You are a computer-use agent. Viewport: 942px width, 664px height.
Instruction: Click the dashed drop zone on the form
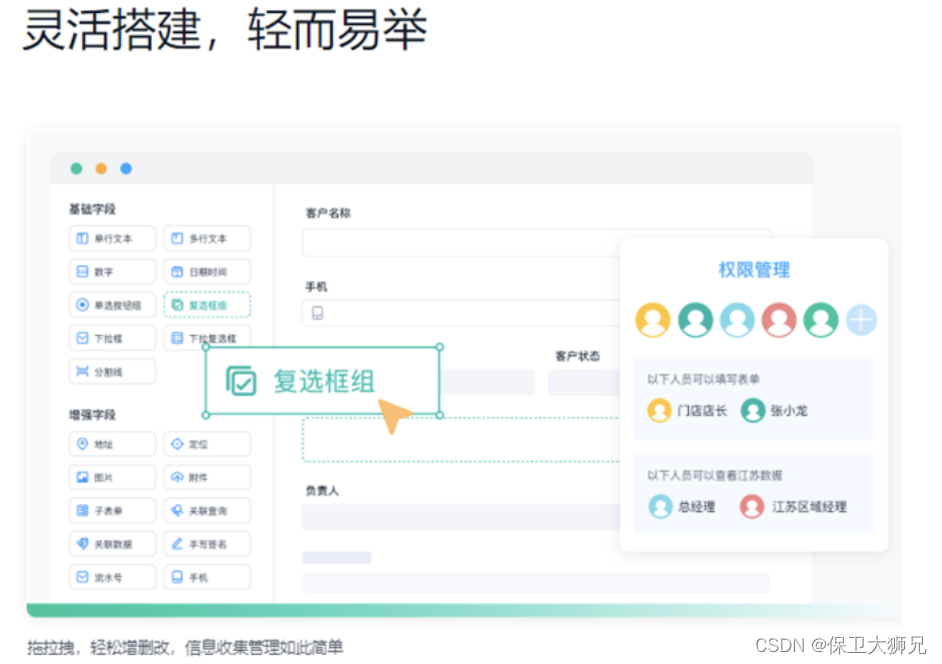(x=461, y=440)
